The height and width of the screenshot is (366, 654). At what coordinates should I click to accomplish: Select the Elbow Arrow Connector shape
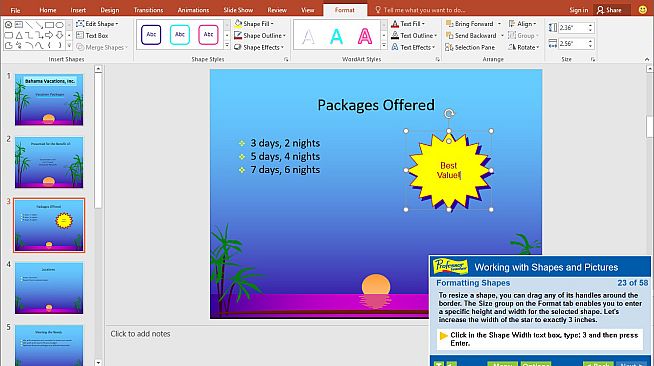click(x=39, y=35)
